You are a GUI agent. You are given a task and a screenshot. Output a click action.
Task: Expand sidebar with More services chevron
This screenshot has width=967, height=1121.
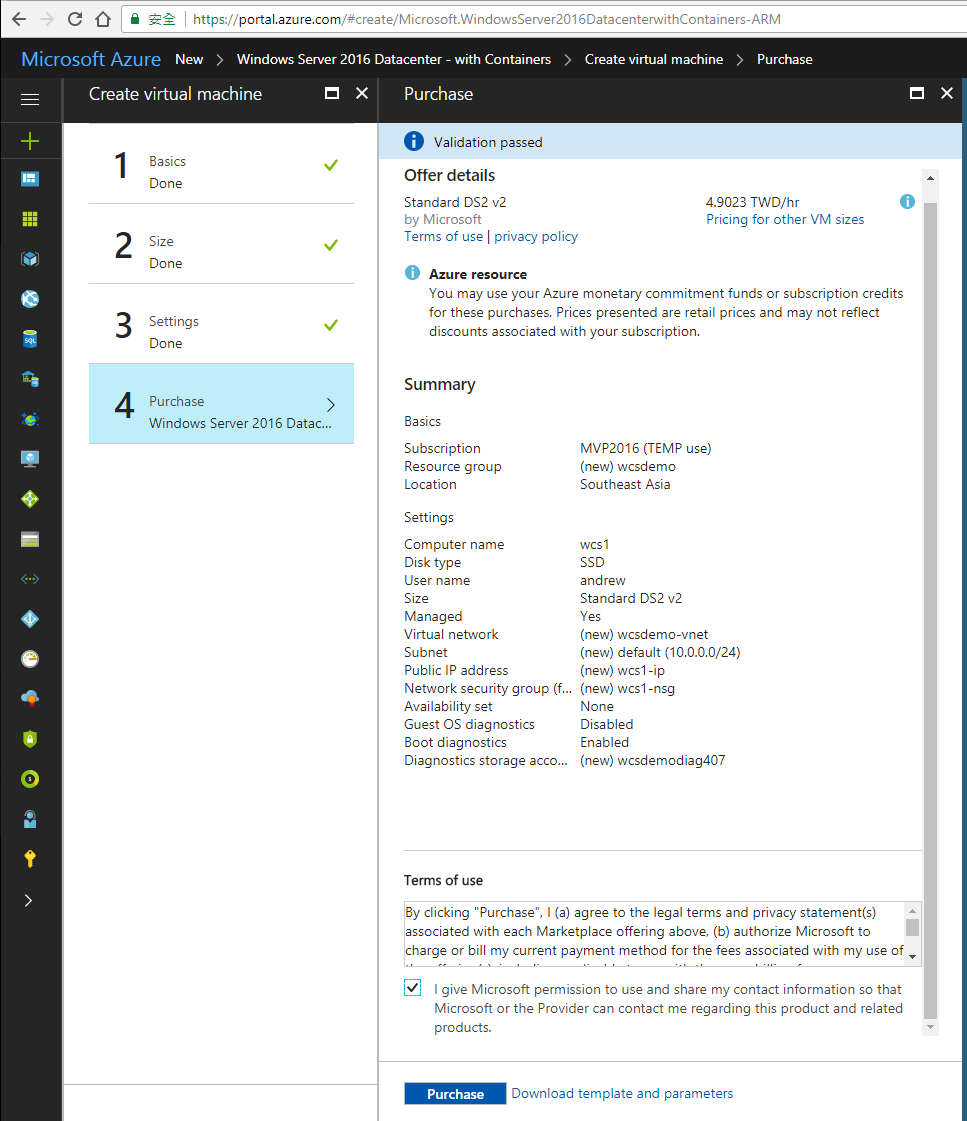(29, 900)
